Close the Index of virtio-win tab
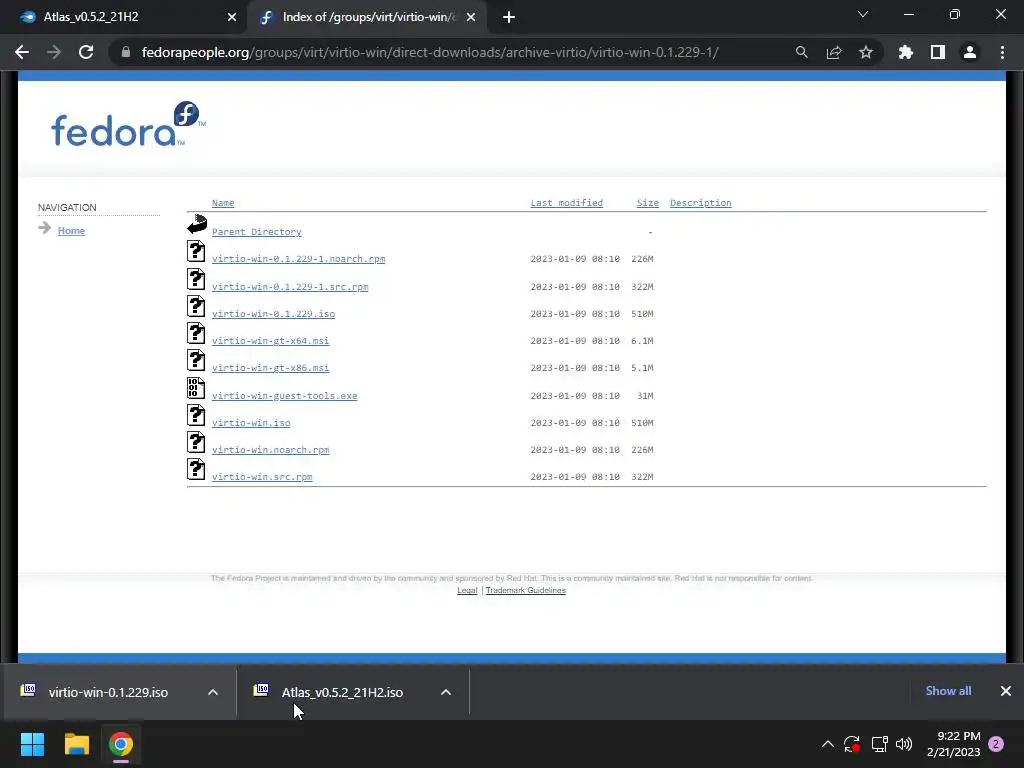Image resolution: width=1024 pixels, height=768 pixels. tap(471, 17)
